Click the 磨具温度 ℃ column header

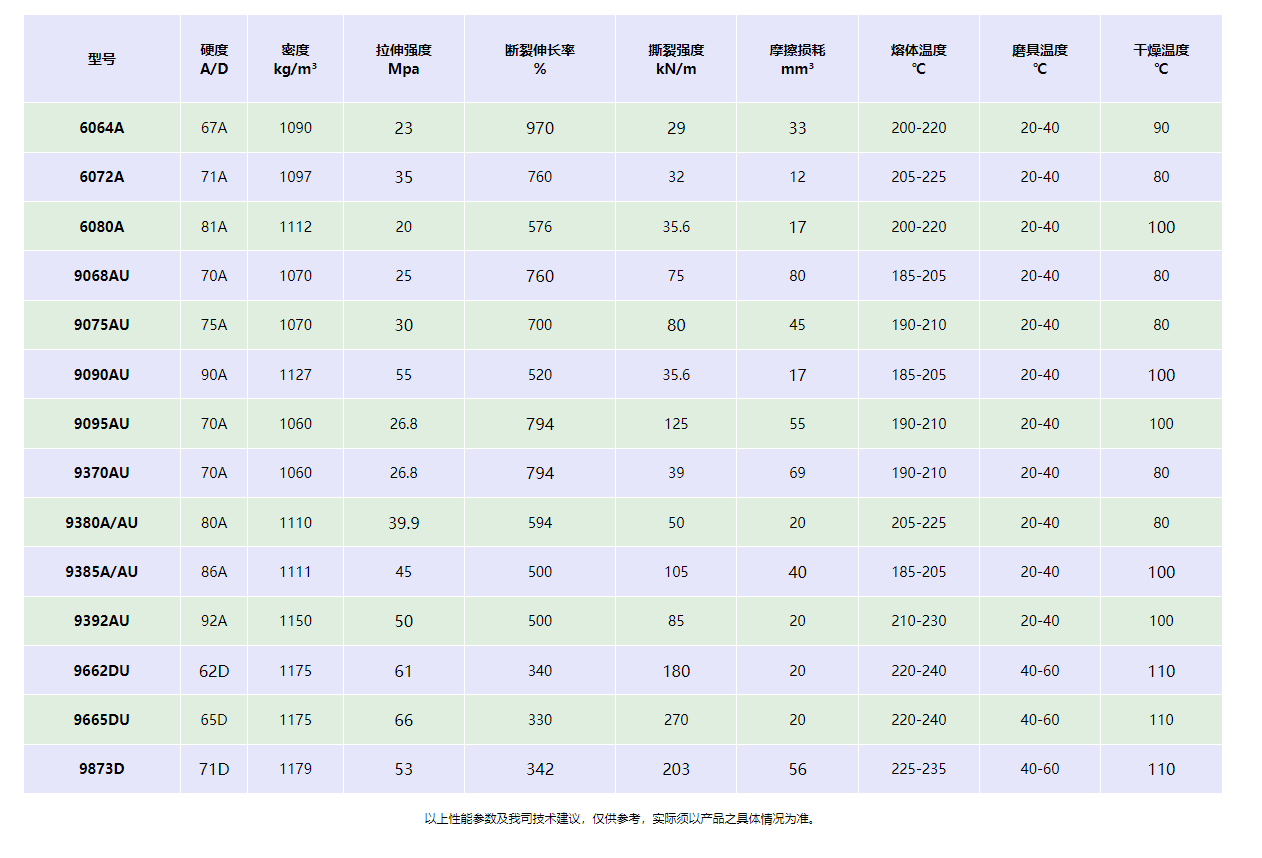pyautogui.click(x=1040, y=59)
